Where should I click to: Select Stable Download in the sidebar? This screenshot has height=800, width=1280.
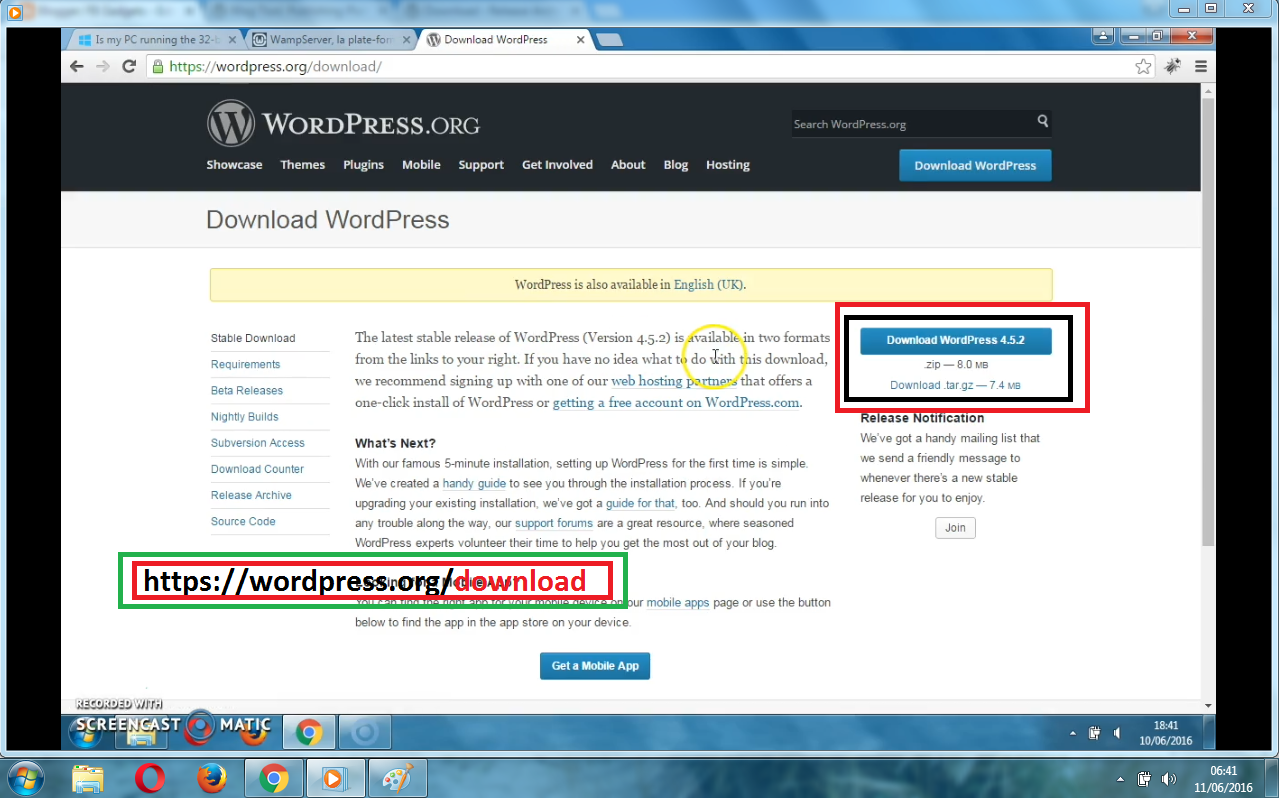(x=253, y=338)
